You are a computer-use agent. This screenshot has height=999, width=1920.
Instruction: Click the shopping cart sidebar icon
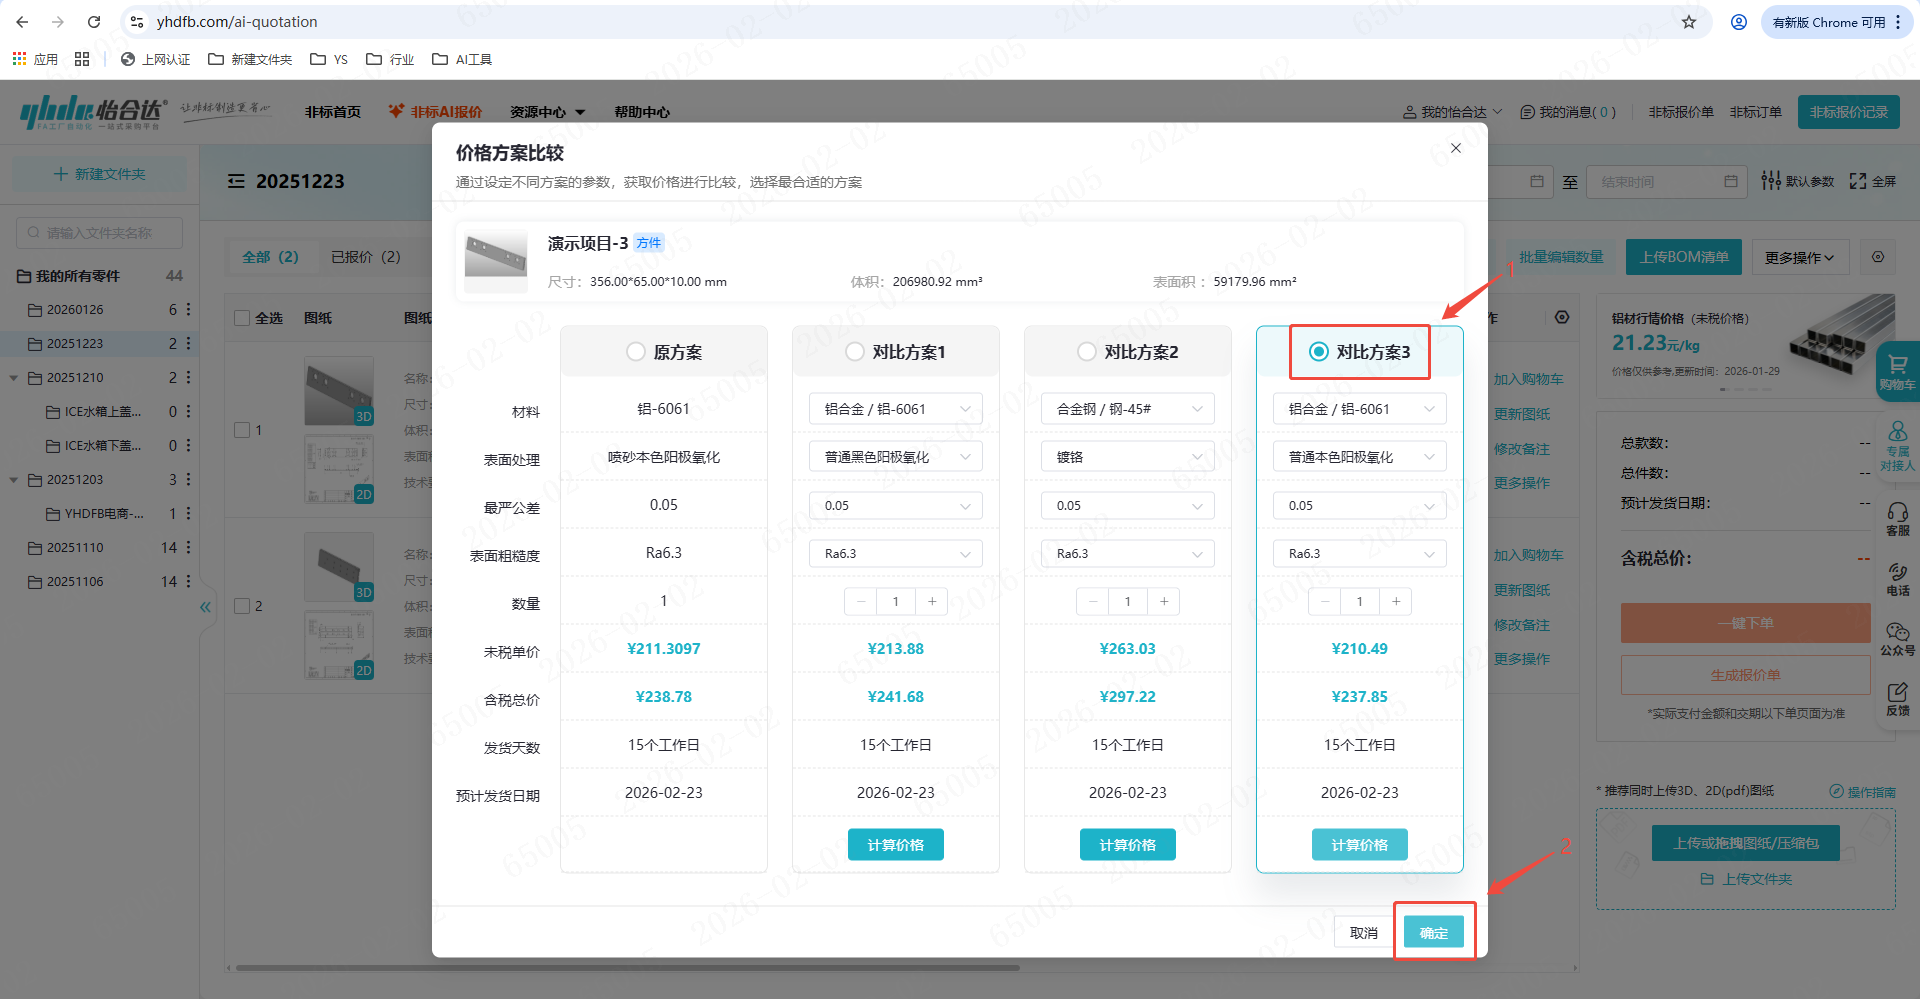[x=1897, y=370]
